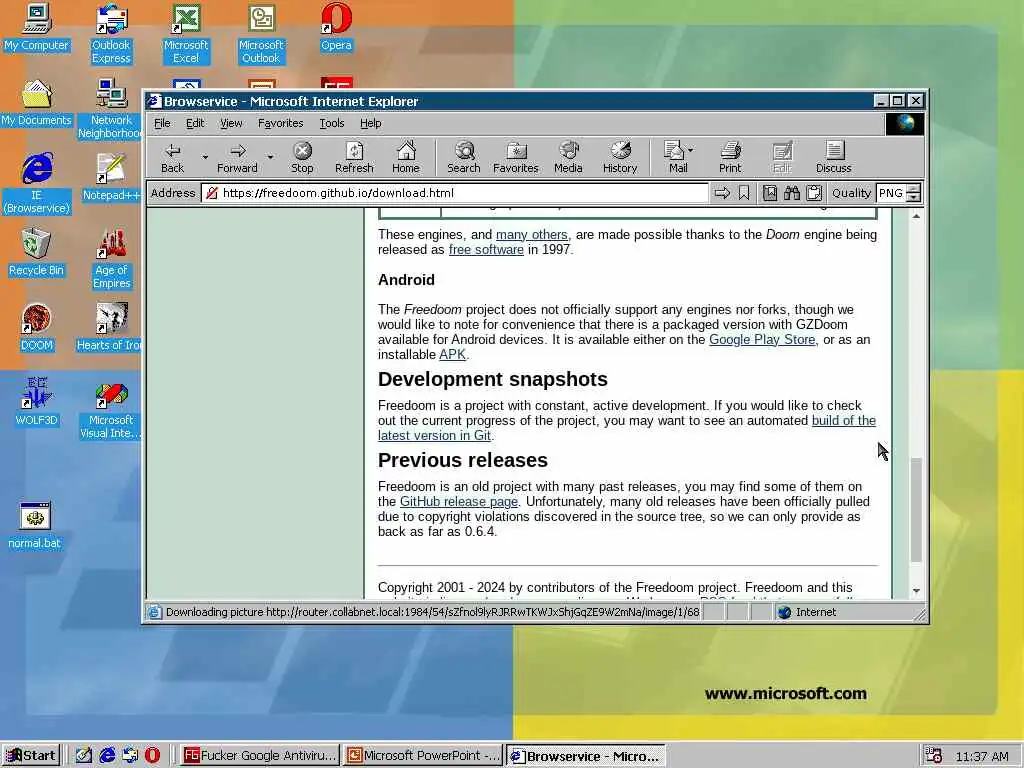The image size is (1024, 768).
Task: Open the Edit menu
Action: (x=195, y=123)
